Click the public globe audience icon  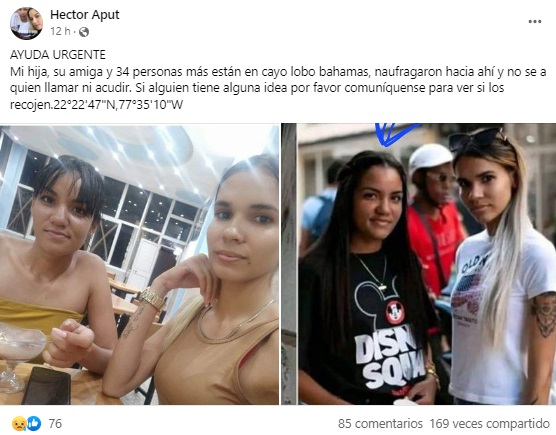84,32
